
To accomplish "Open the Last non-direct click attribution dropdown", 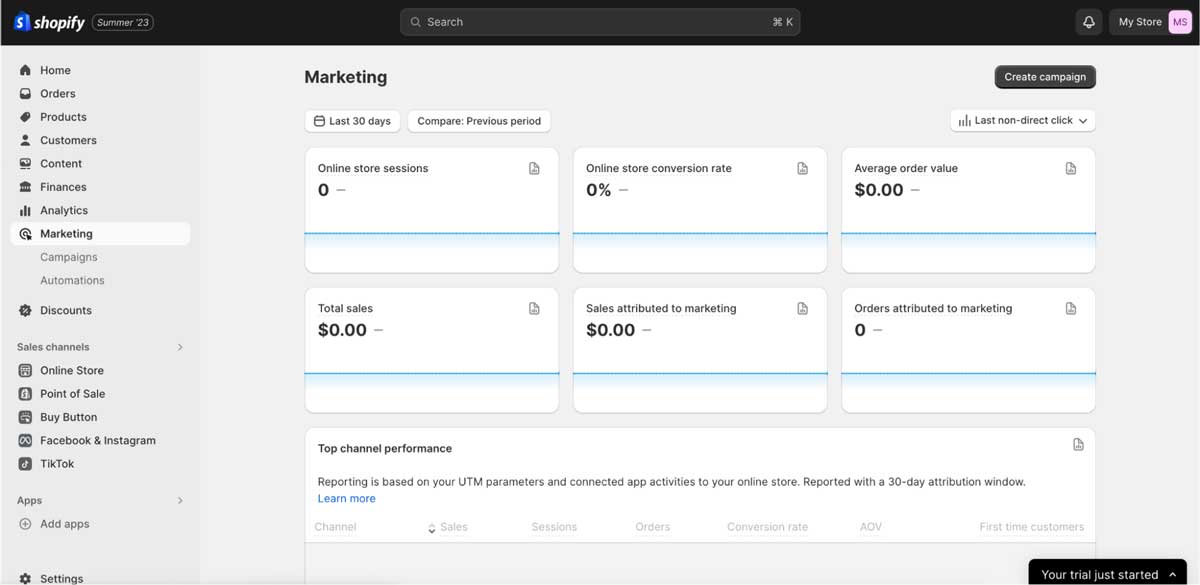I will click(x=1022, y=119).
